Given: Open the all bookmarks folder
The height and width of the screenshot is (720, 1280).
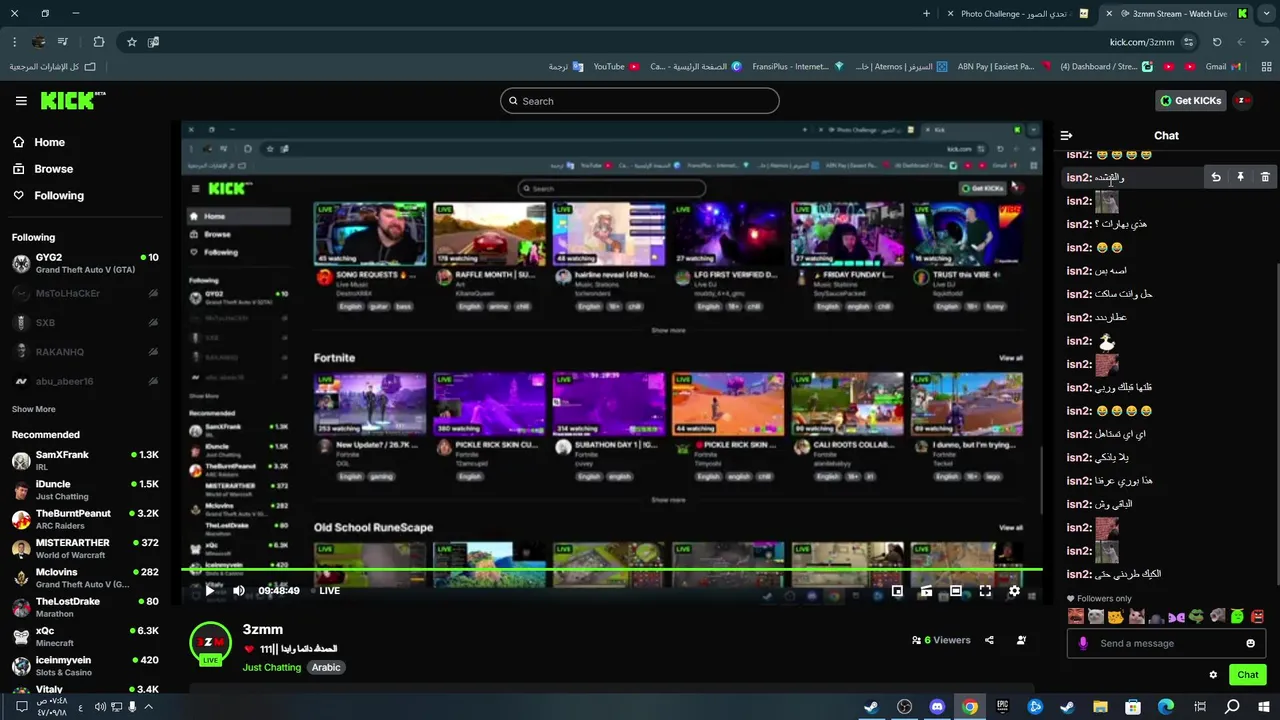Looking at the screenshot, I should pyautogui.click(x=52, y=67).
